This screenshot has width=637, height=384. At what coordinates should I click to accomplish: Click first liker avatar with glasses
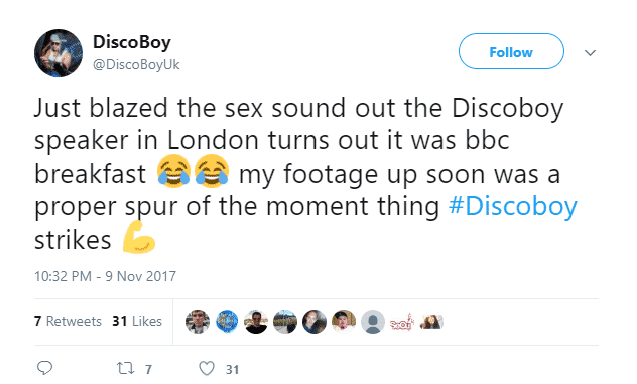(198, 322)
